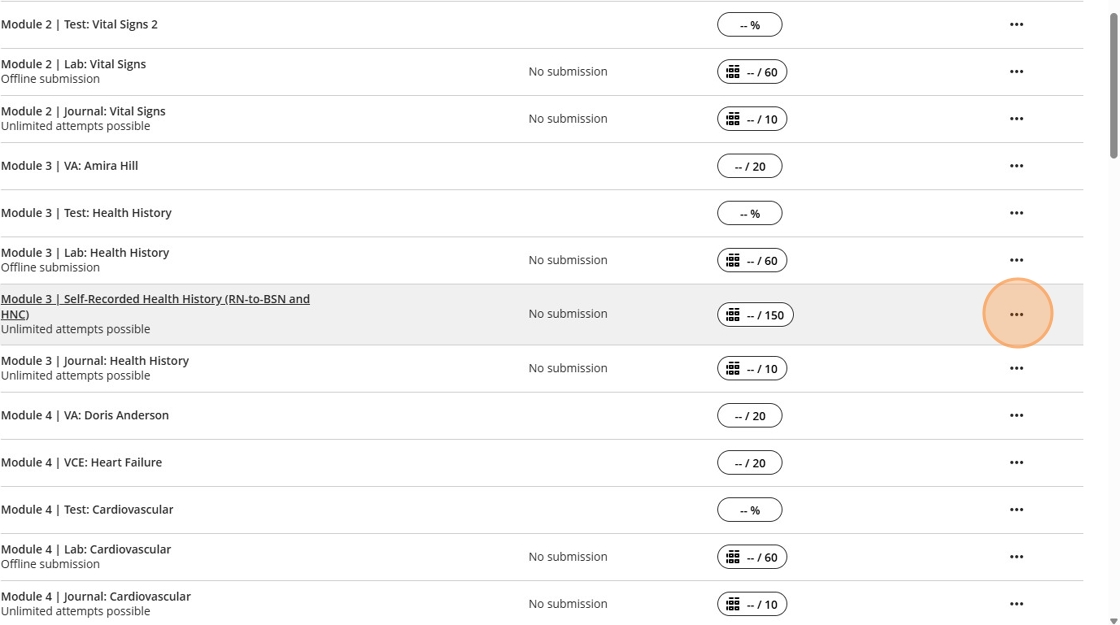This screenshot has height=625, width=1120.
Task: Click percent grade pill for Module 2 Test: Vital Signs 2
Action: click(749, 25)
